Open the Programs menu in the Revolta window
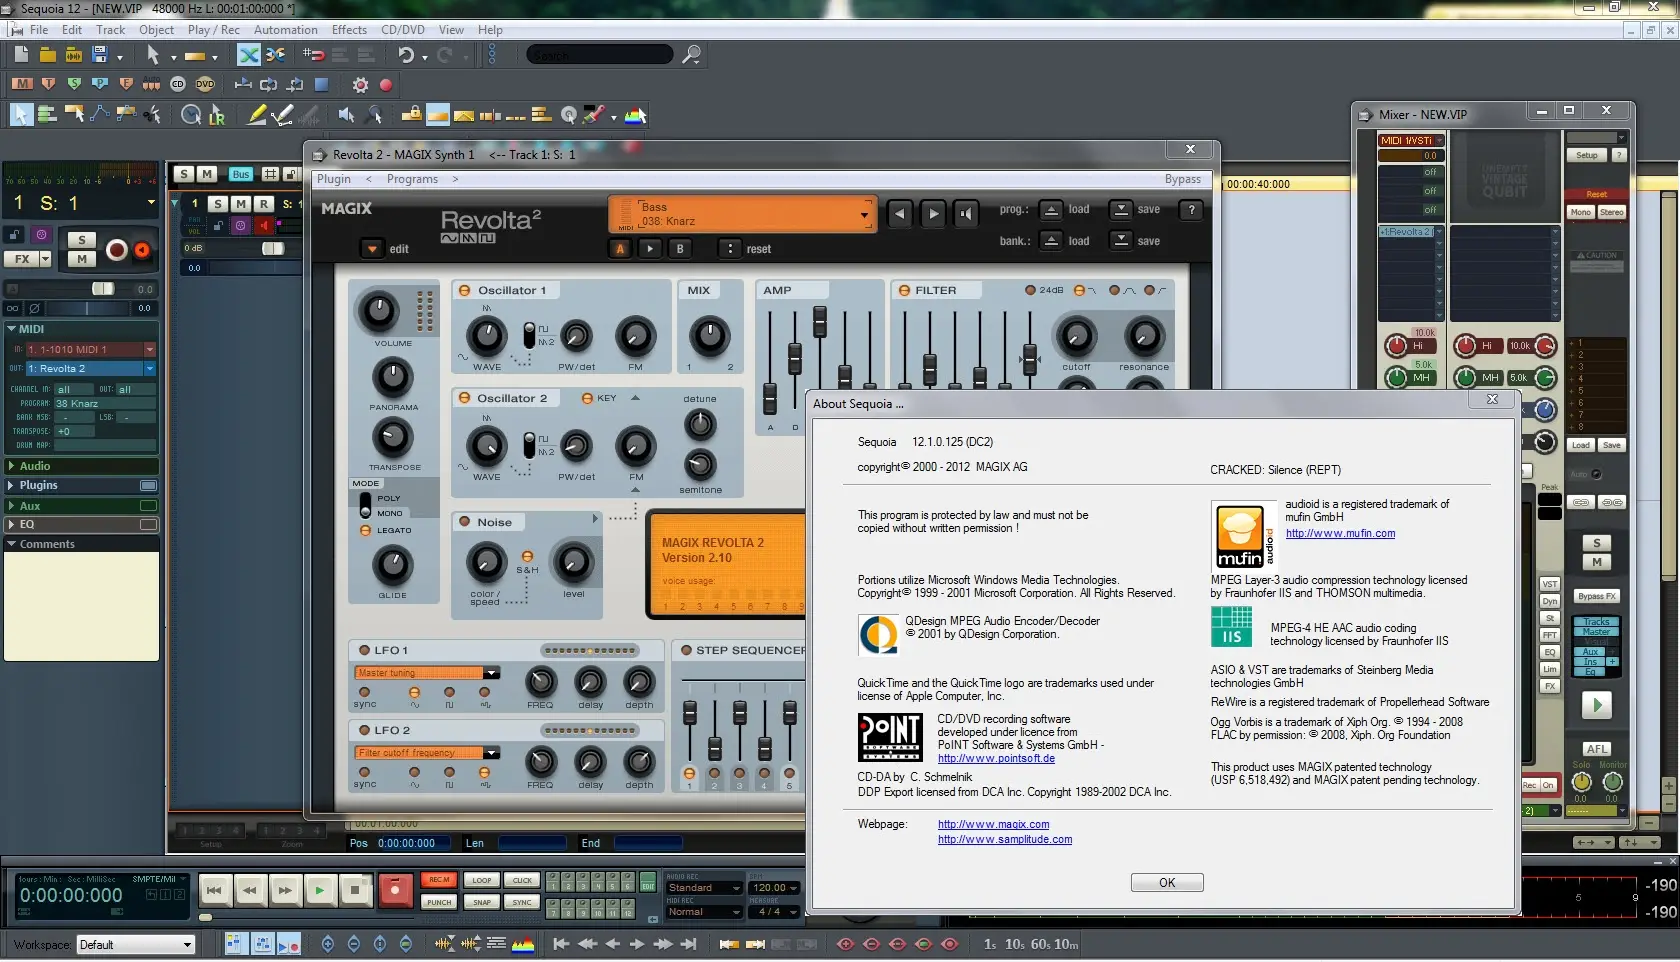The width and height of the screenshot is (1680, 962). [x=412, y=179]
